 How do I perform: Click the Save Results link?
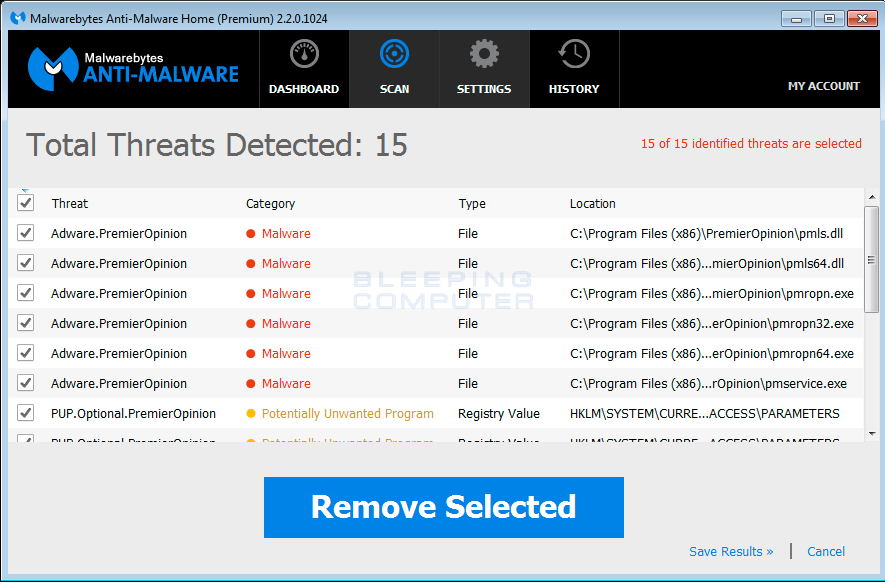(x=731, y=552)
